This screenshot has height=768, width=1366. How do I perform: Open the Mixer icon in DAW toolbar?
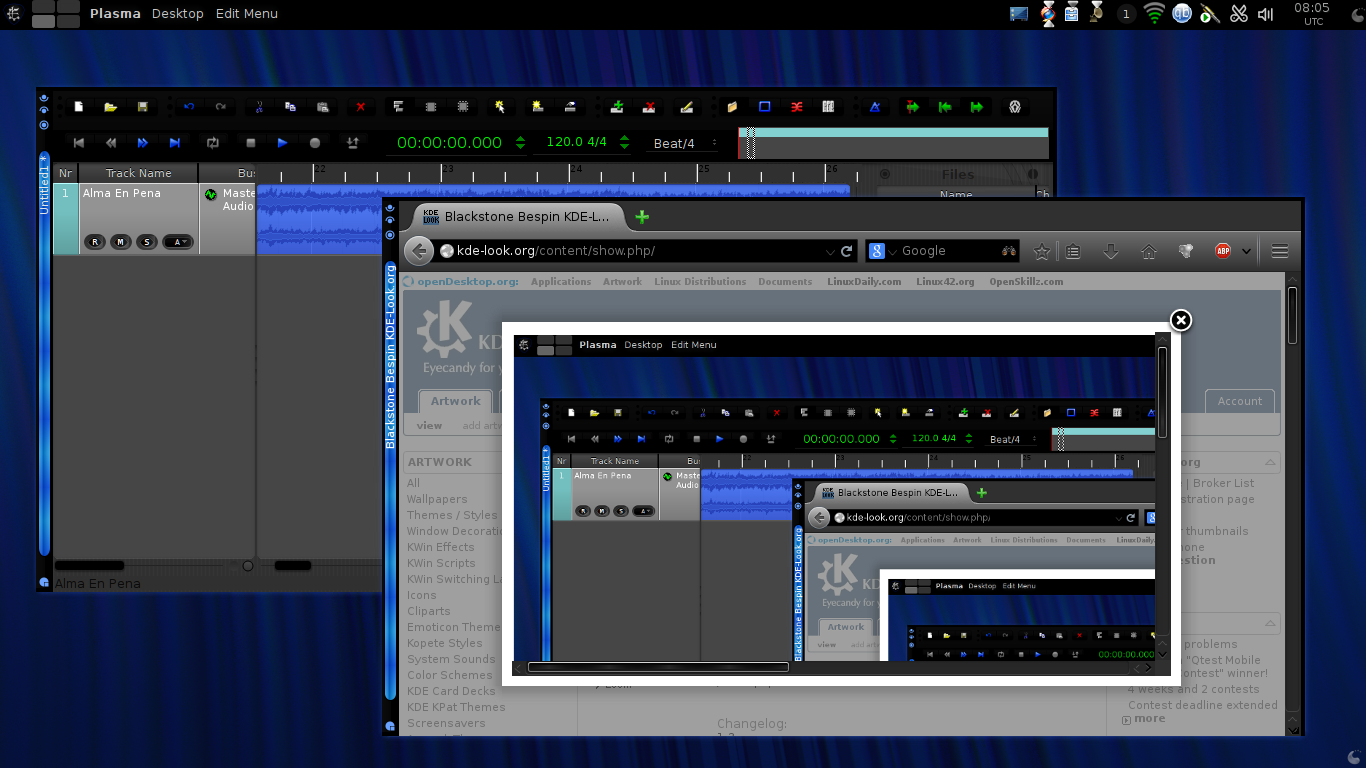coord(828,107)
